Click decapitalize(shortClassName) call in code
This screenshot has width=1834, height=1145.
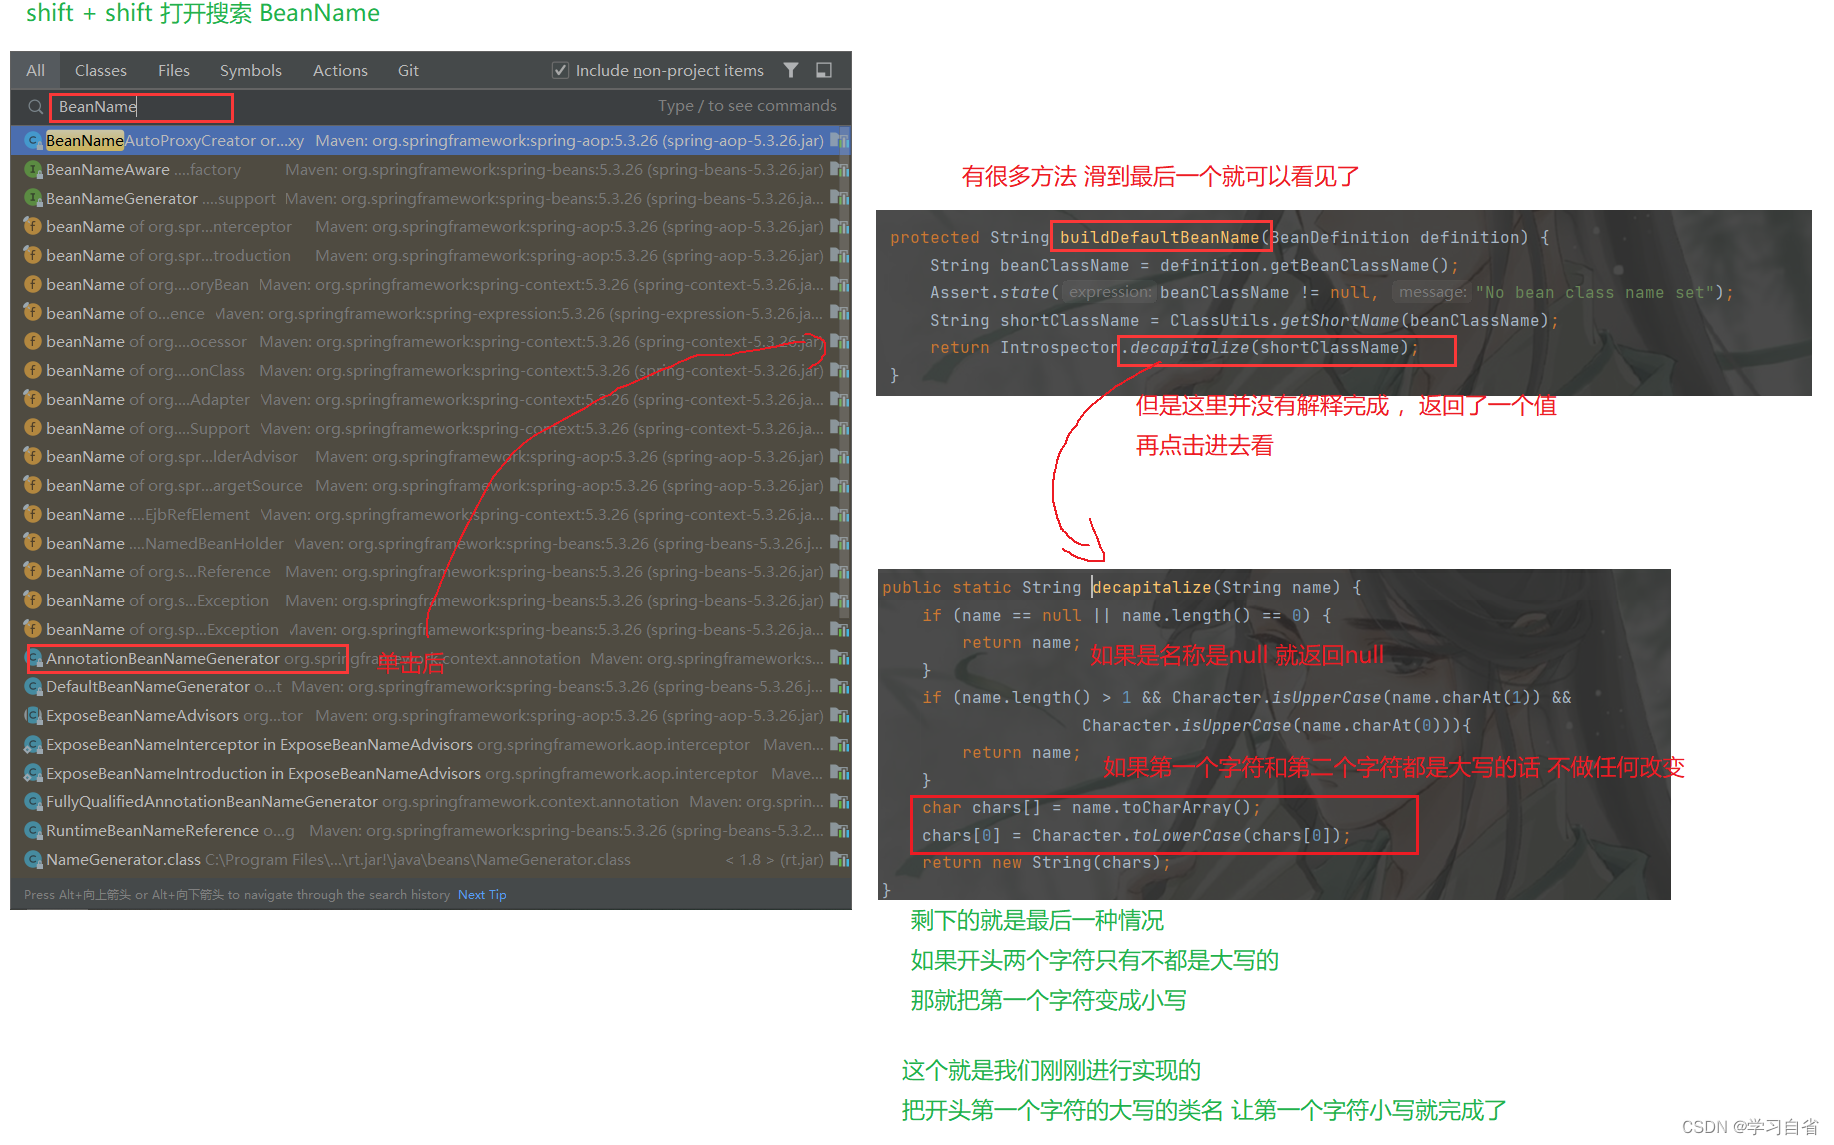1269,348
